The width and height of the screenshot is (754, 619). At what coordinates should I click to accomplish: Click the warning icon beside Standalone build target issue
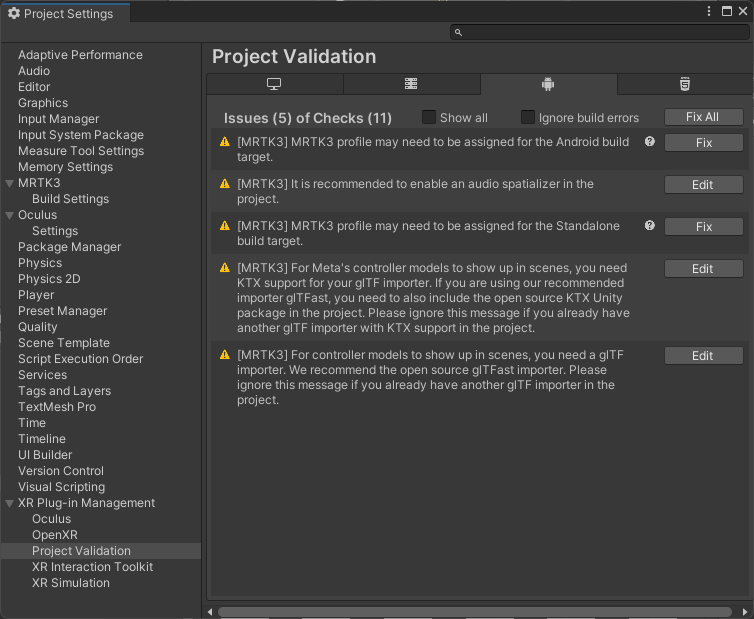[225, 226]
